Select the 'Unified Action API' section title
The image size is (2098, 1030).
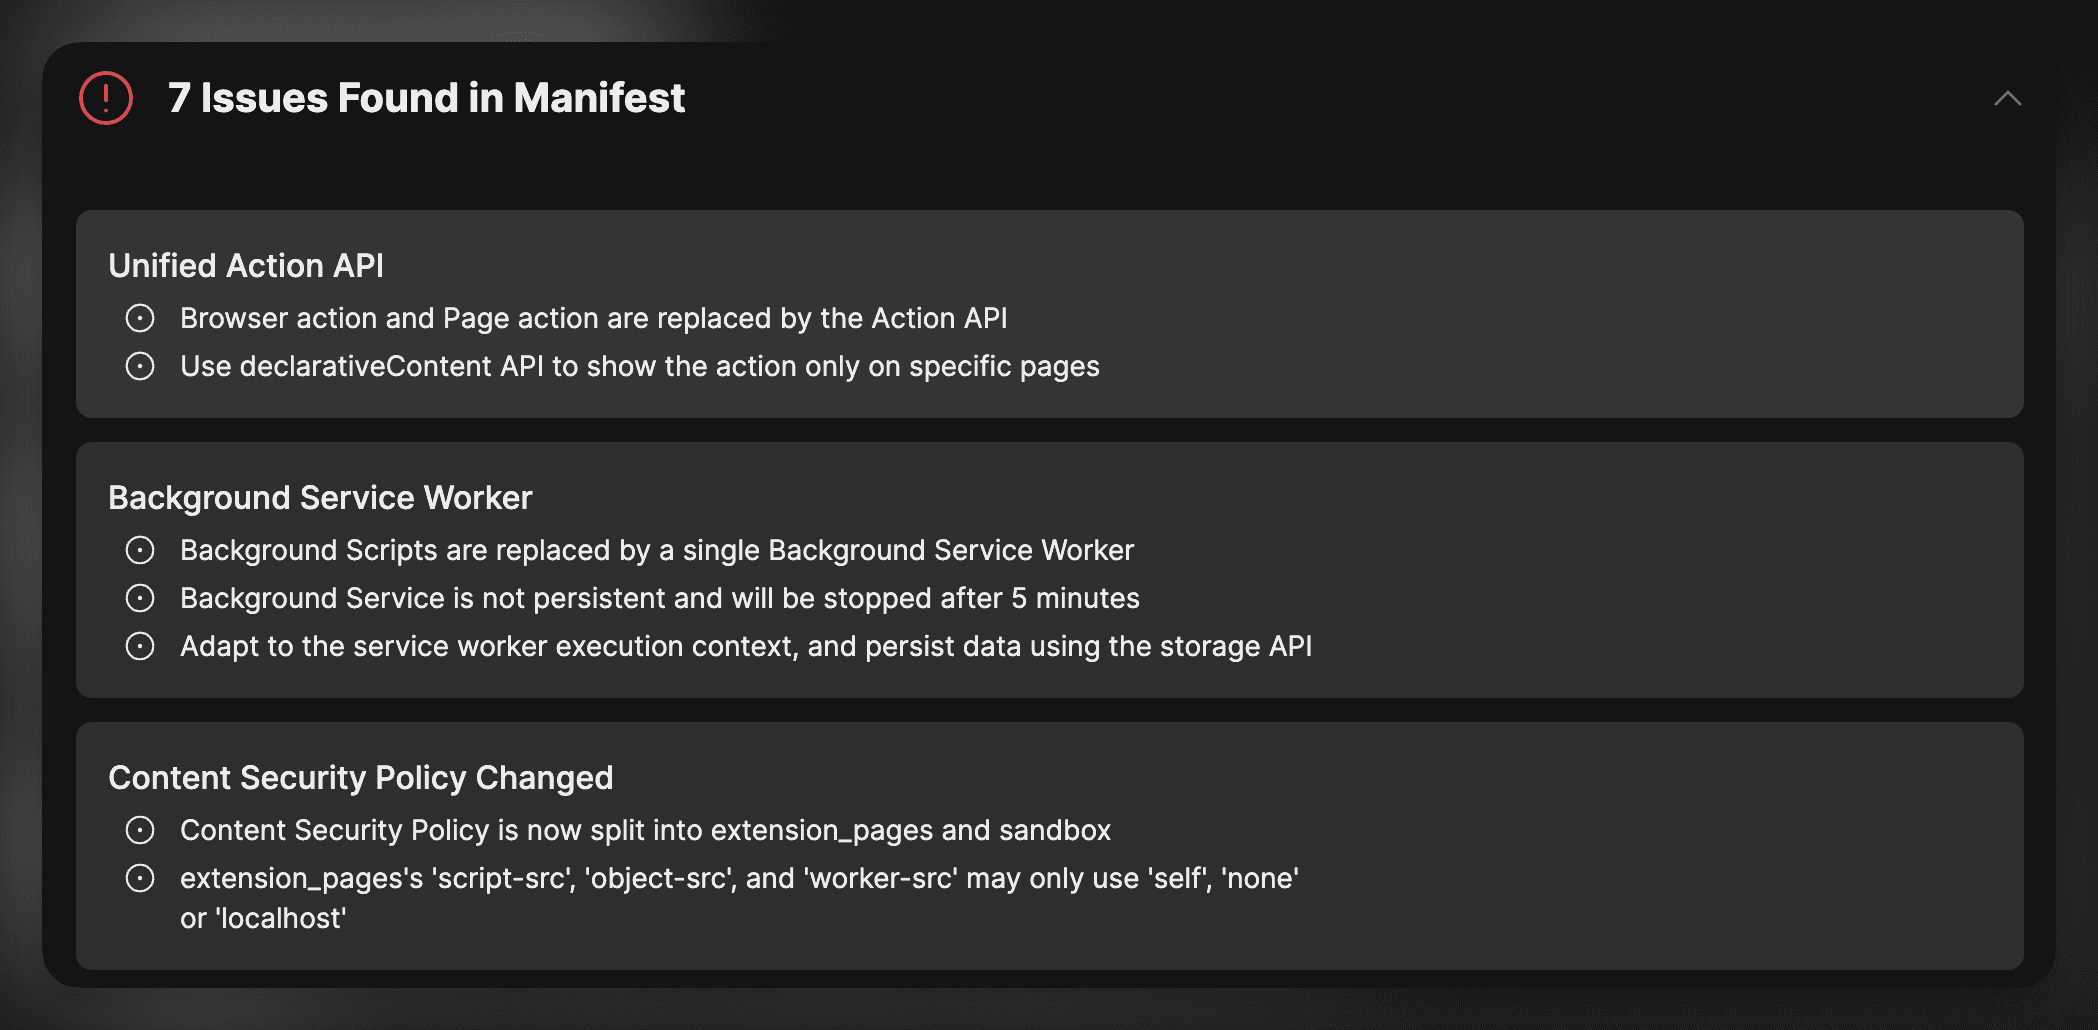coord(246,265)
